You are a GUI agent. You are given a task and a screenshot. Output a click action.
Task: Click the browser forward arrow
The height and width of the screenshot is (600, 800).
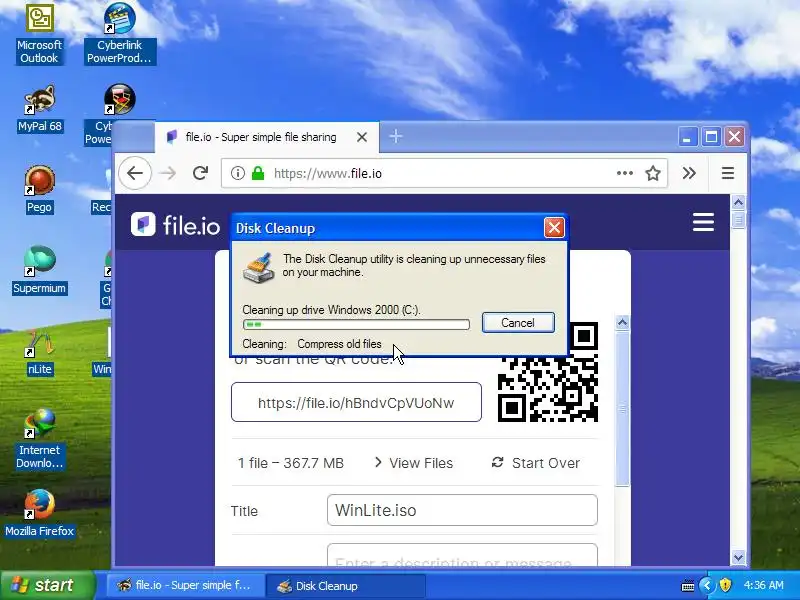click(x=167, y=173)
